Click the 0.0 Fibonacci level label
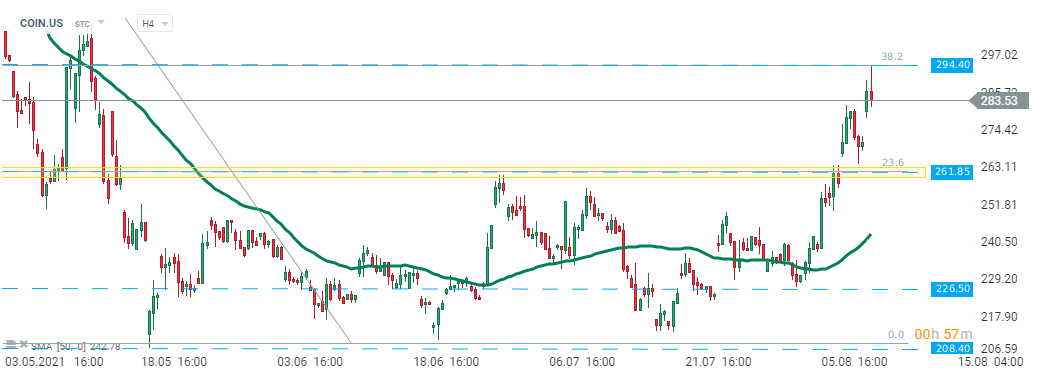The width and height of the screenshot is (1041, 379). click(x=897, y=335)
